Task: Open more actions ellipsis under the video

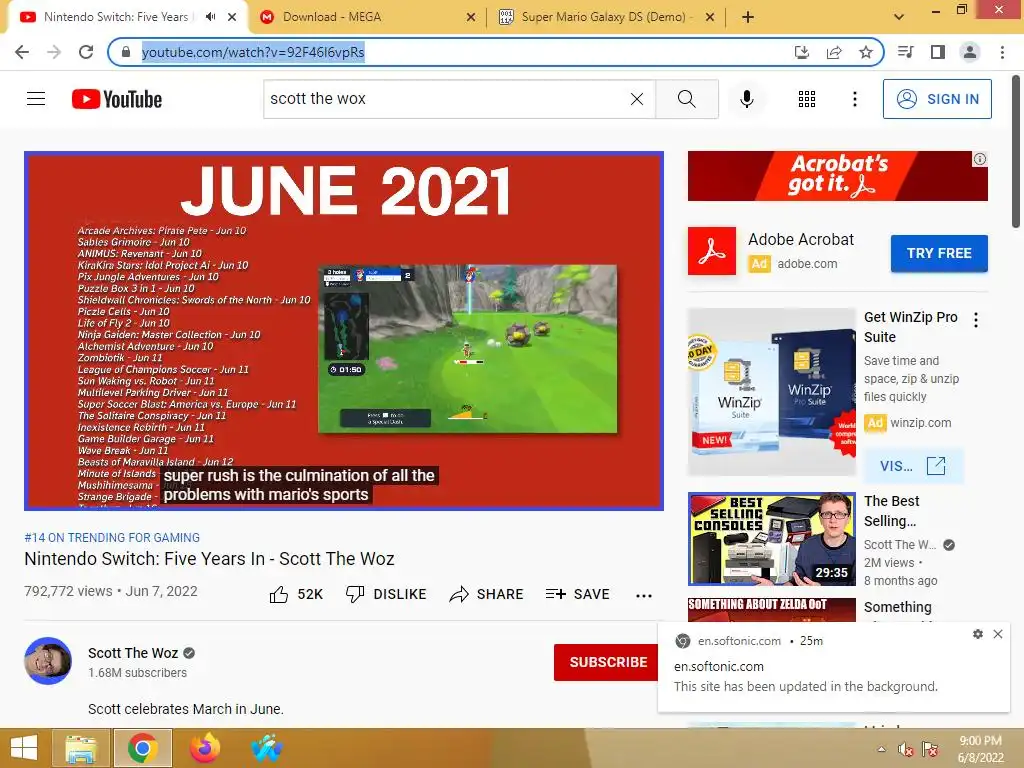Action: [644, 595]
